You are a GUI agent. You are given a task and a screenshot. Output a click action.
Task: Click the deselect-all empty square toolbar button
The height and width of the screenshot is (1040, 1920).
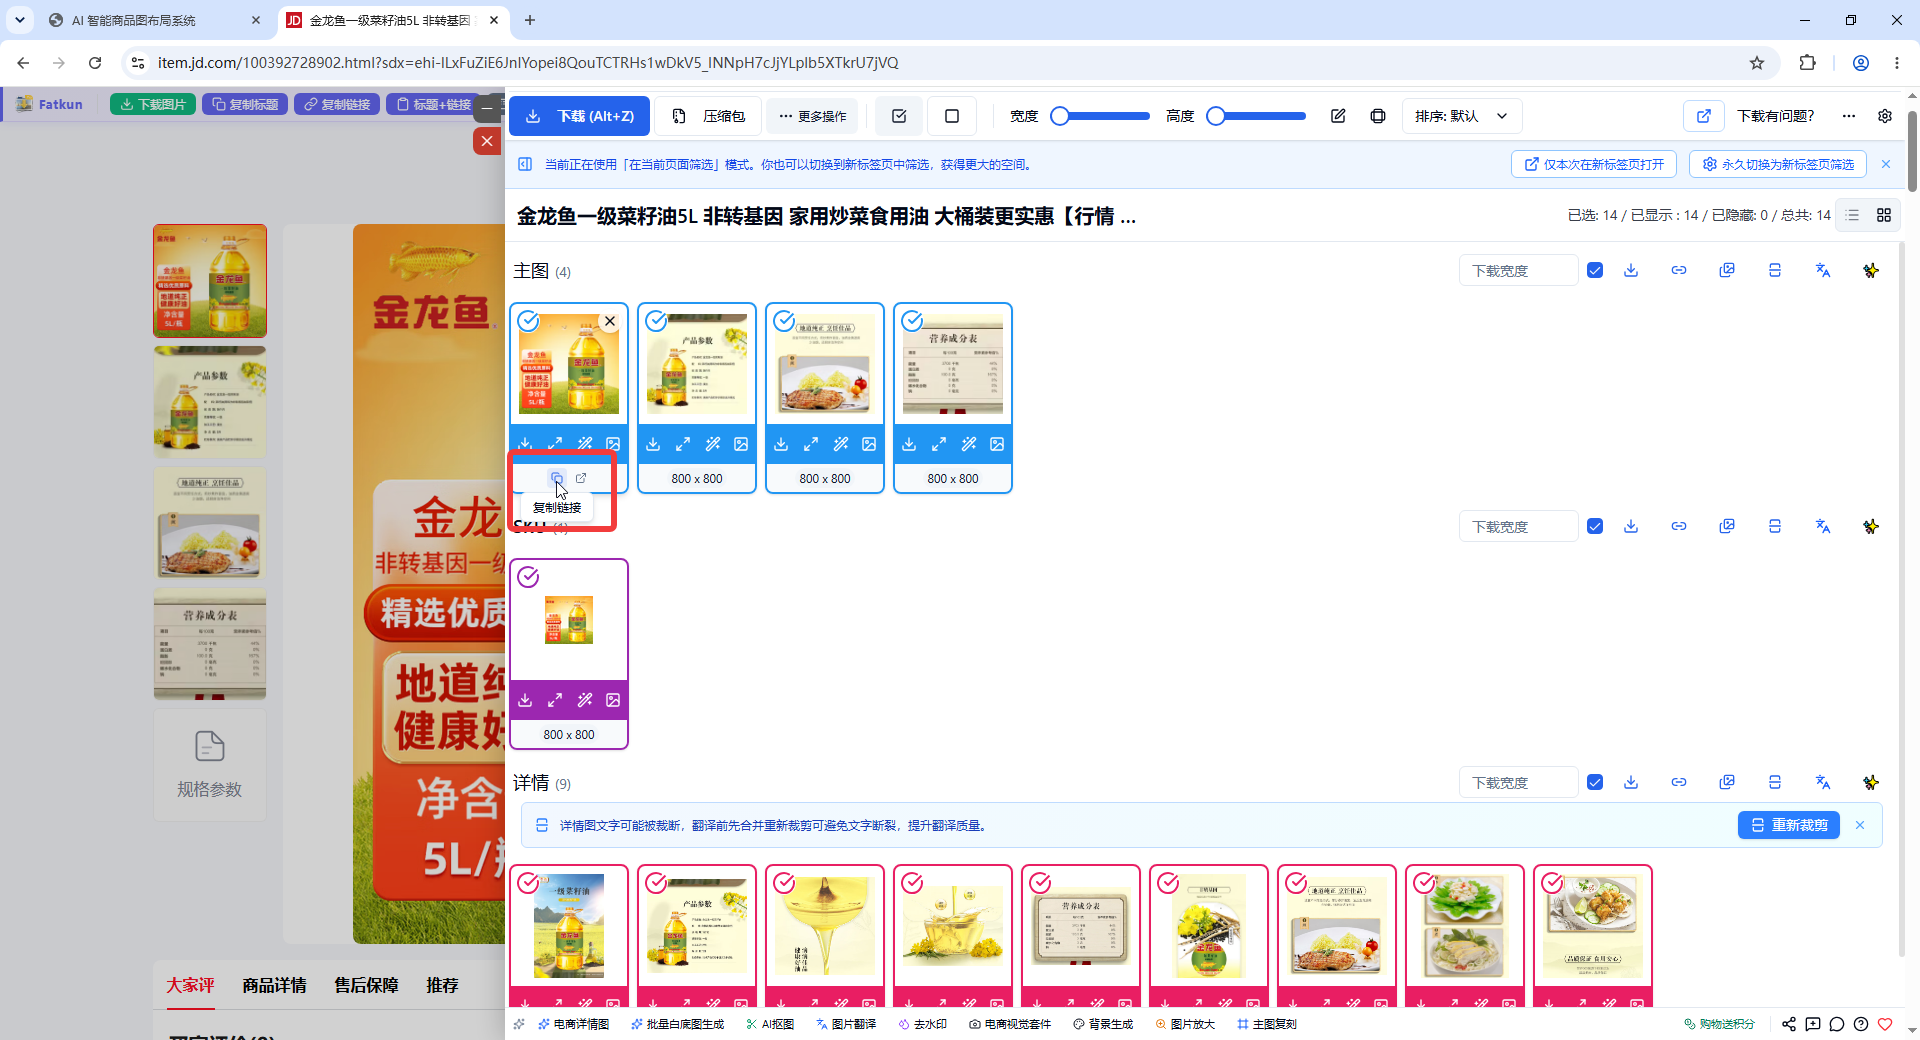952,116
